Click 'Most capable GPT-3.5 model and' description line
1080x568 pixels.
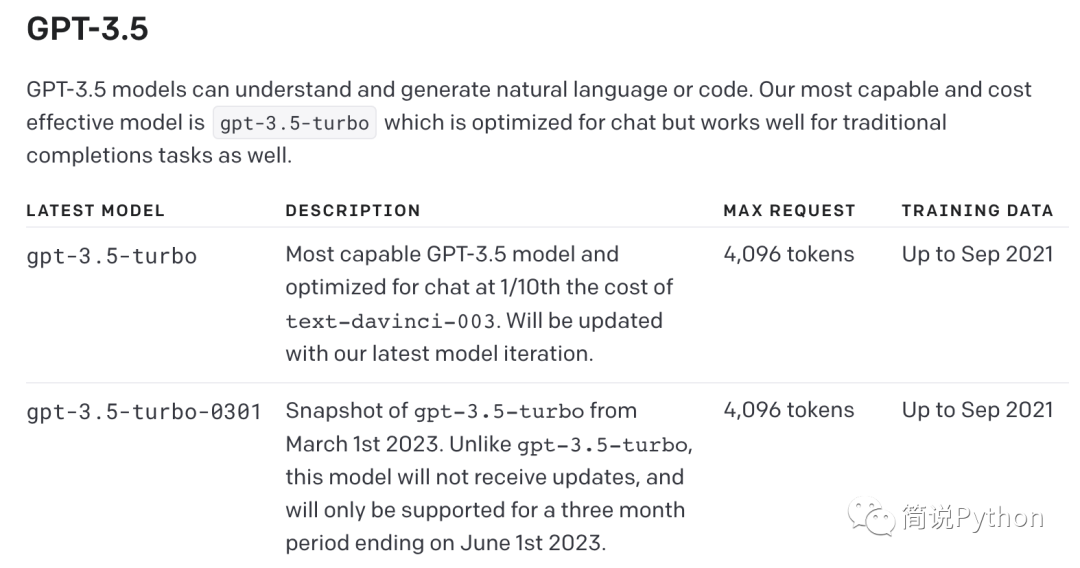tap(452, 255)
